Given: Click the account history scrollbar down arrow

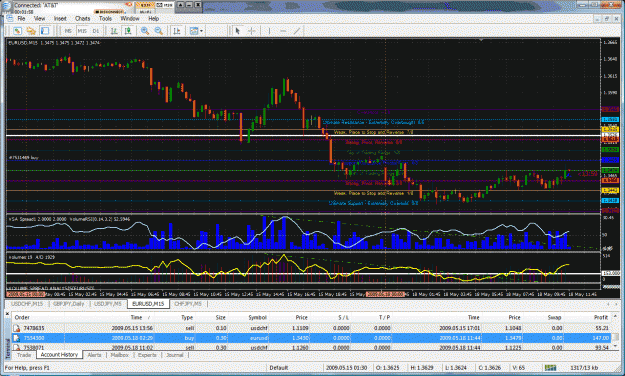Looking at the screenshot, I should tap(616, 347).
